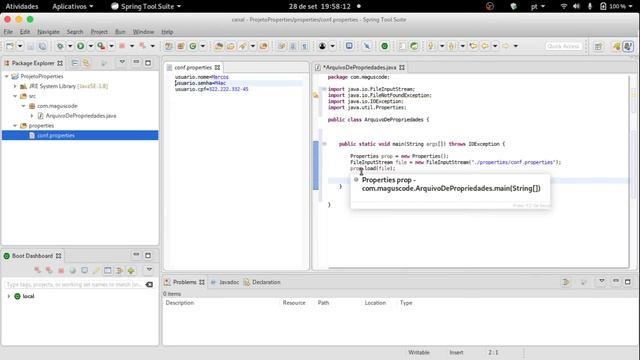Expand the JRE System Library node
The height and width of the screenshot is (360, 640).
point(15,86)
